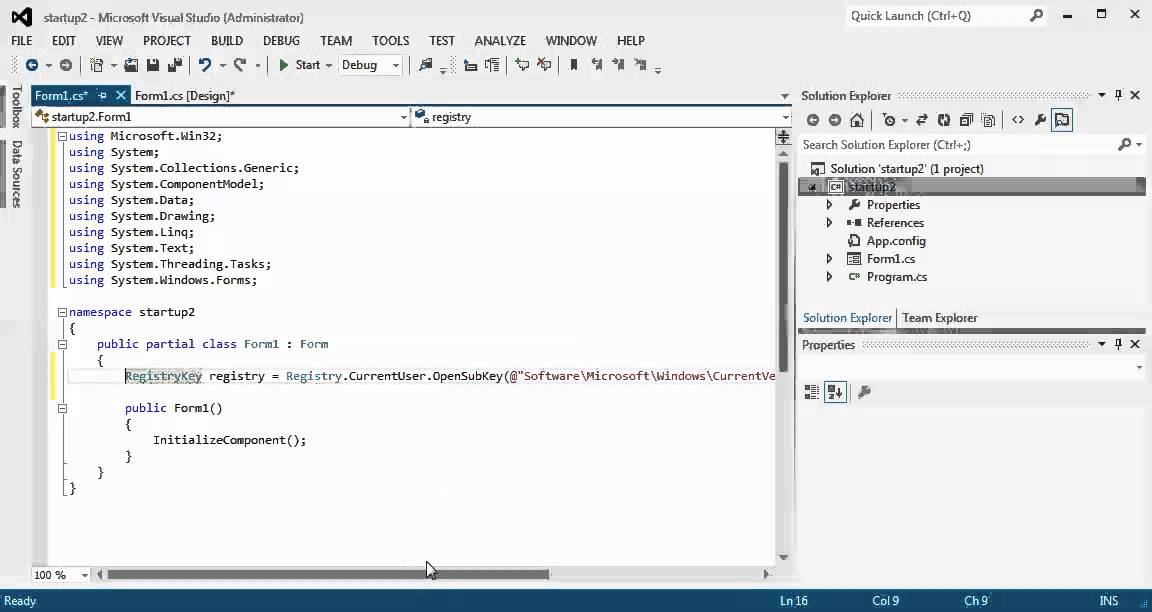Select App.config in the Solution Explorer

point(896,241)
